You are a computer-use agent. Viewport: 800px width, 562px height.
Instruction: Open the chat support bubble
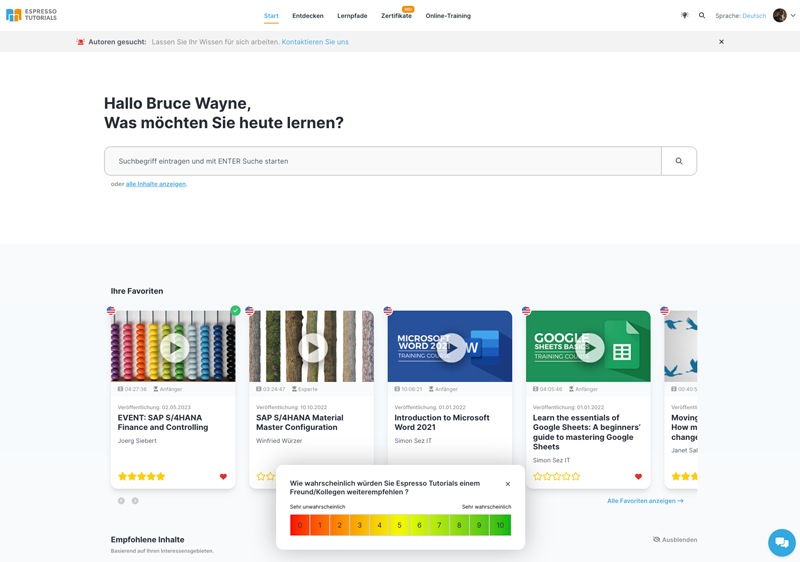click(x=782, y=543)
